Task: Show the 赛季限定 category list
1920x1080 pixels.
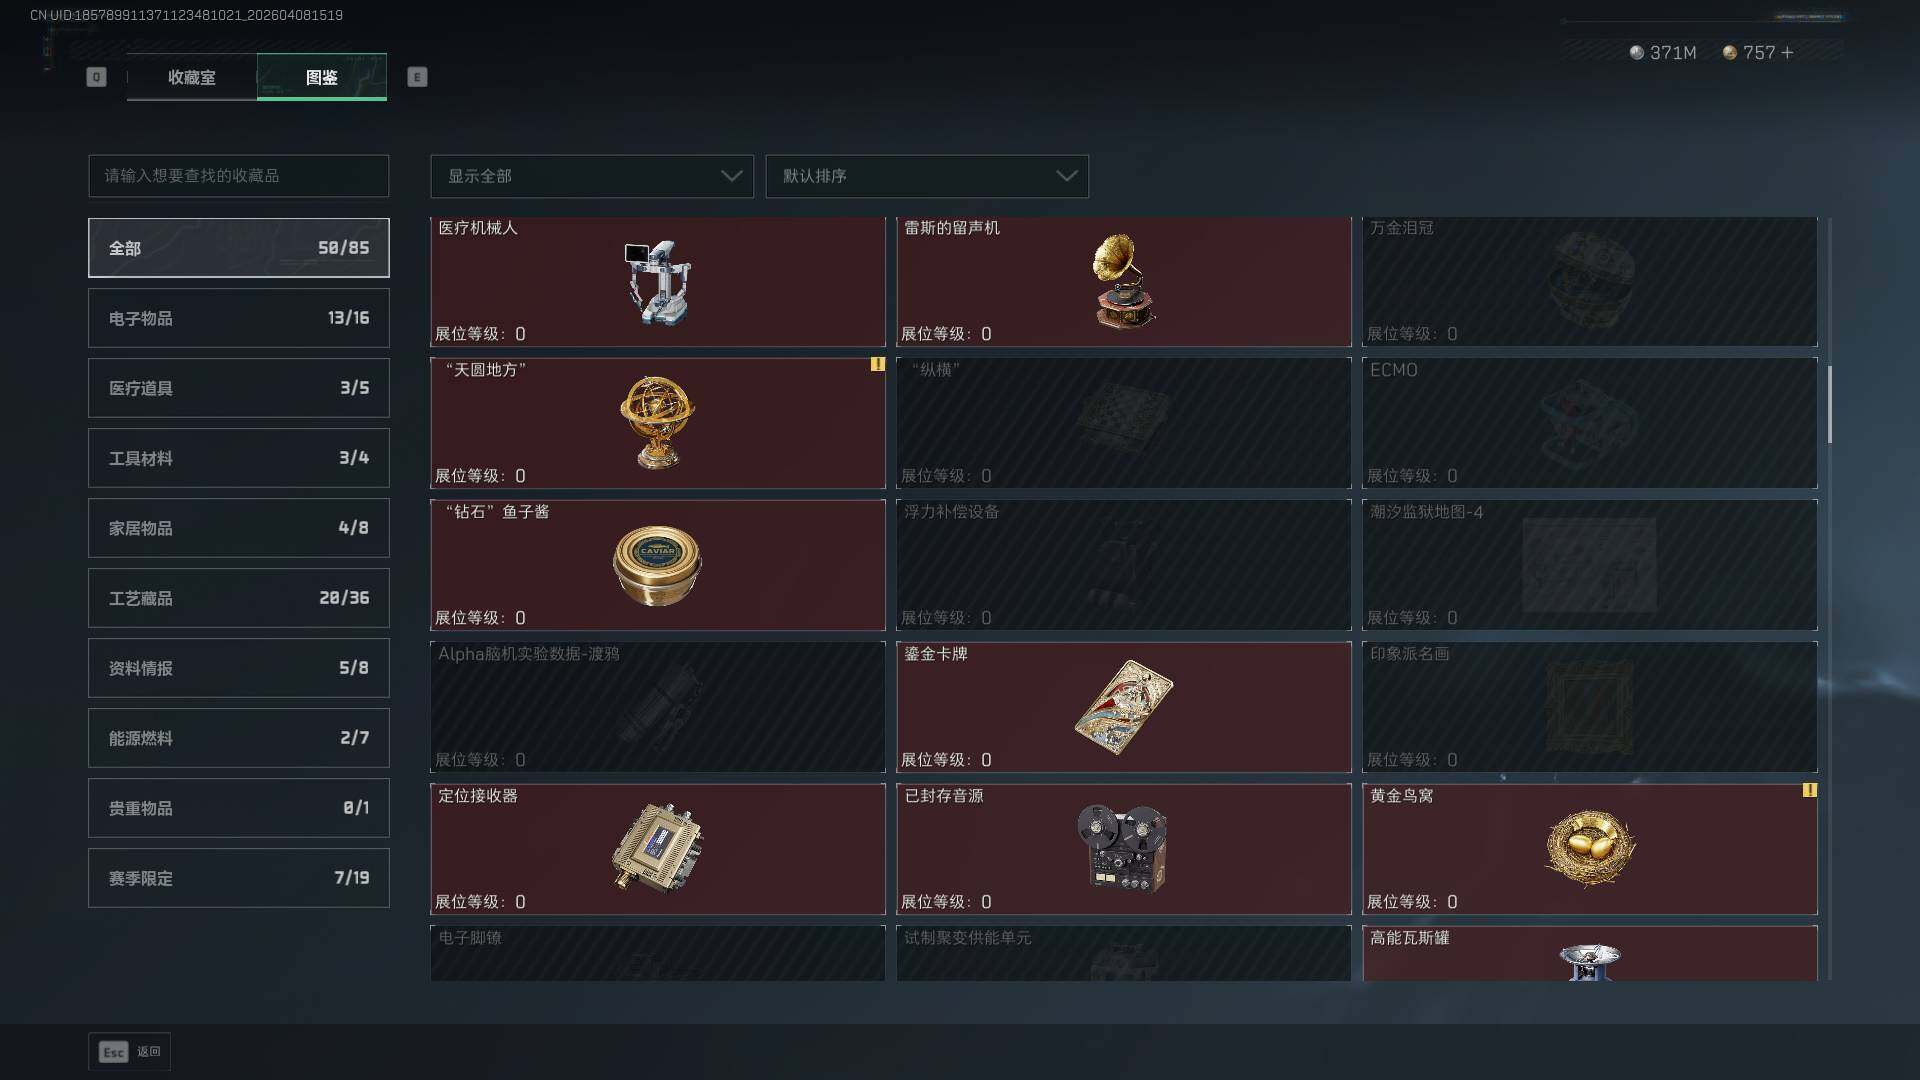Action: [x=239, y=878]
